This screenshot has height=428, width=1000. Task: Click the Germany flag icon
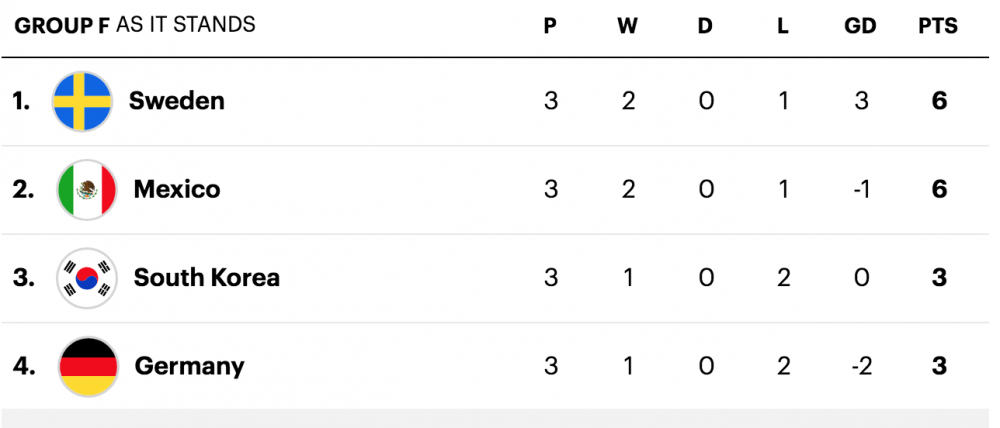pos(88,366)
